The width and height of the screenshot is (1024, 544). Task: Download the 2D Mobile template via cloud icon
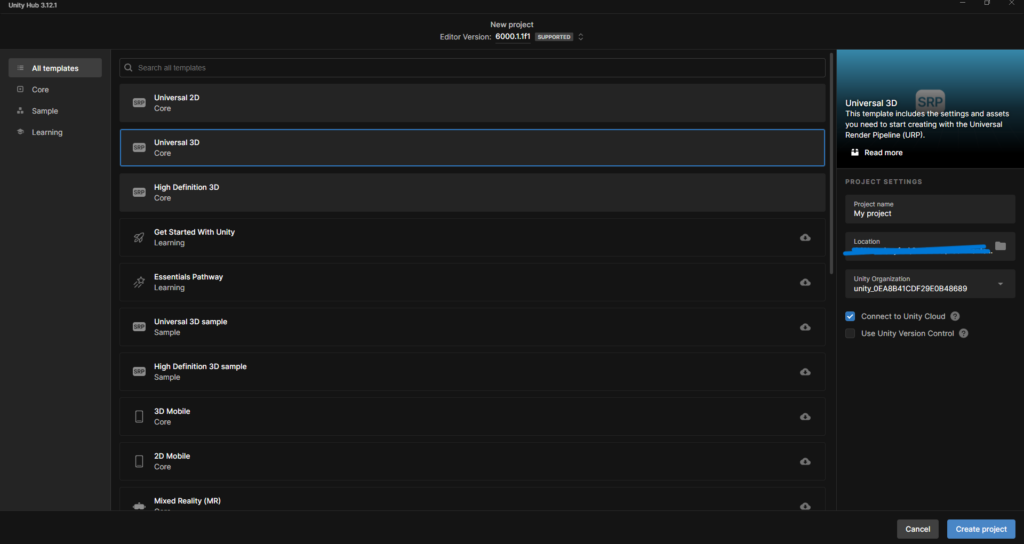click(x=805, y=461)
